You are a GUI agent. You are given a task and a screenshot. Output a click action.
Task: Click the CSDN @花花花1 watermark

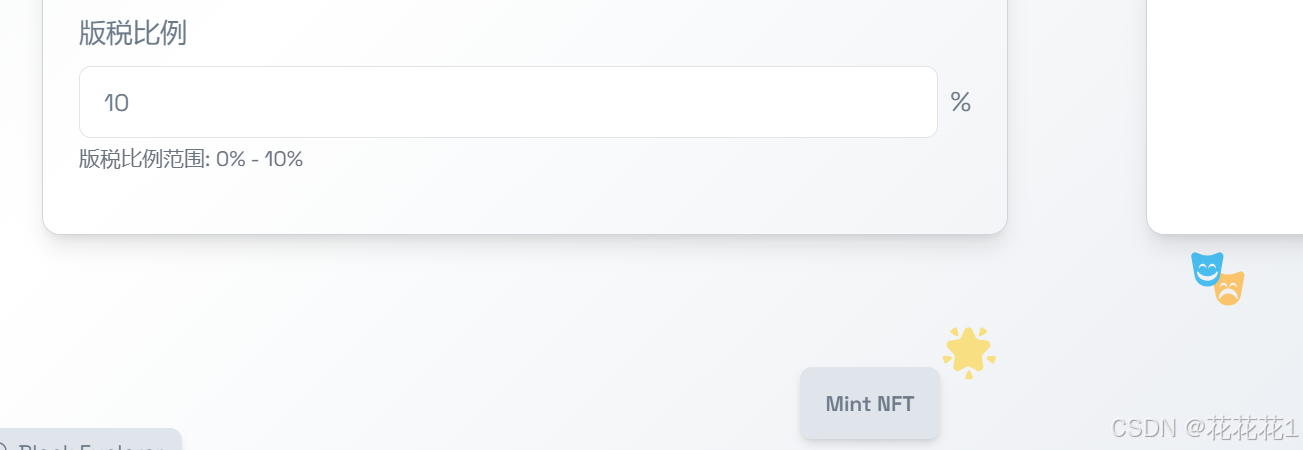tap(1206, 428)
